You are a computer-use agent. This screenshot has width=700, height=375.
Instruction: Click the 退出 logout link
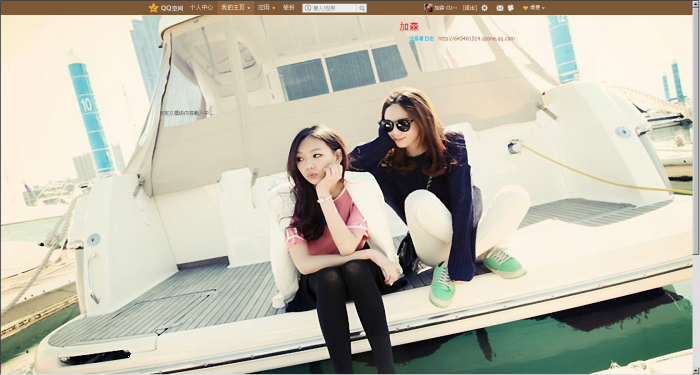470,8
